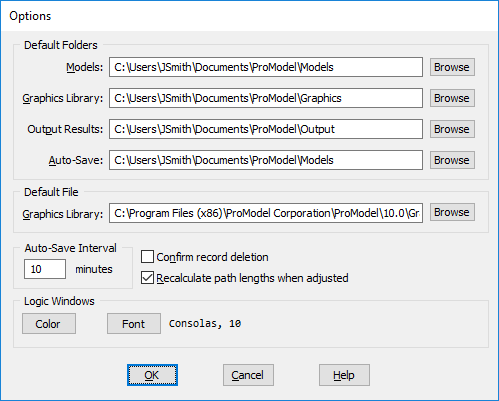Open Help for Options dialog

[344, 375]
